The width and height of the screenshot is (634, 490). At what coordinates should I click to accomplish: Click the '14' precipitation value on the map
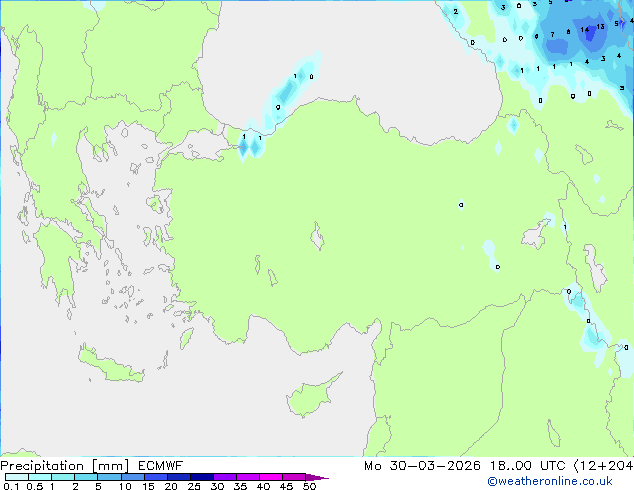585,30
